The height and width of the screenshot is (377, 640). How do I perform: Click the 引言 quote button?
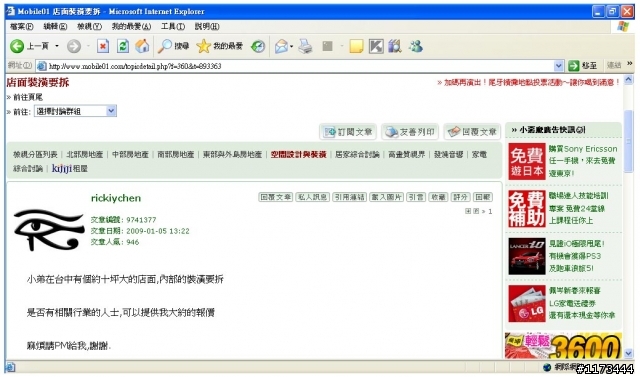[x=416, y=197]
